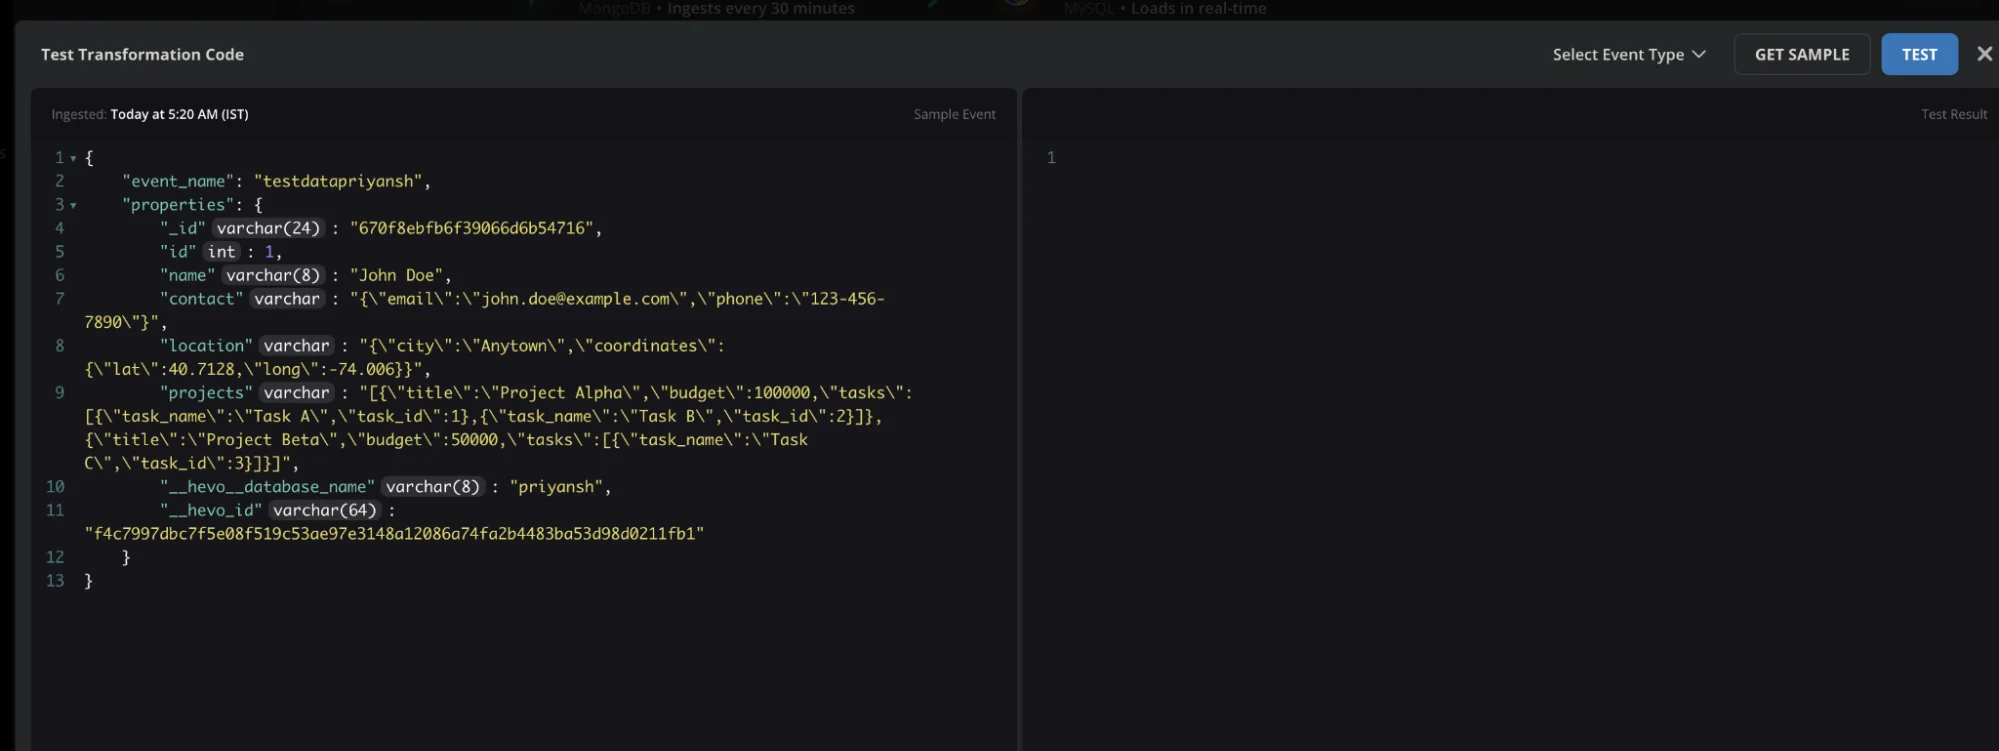The width and height of the screenshot is (1999, 751).
Task: Collapse the "properties" object fold arrow
Action: point(73,205)
